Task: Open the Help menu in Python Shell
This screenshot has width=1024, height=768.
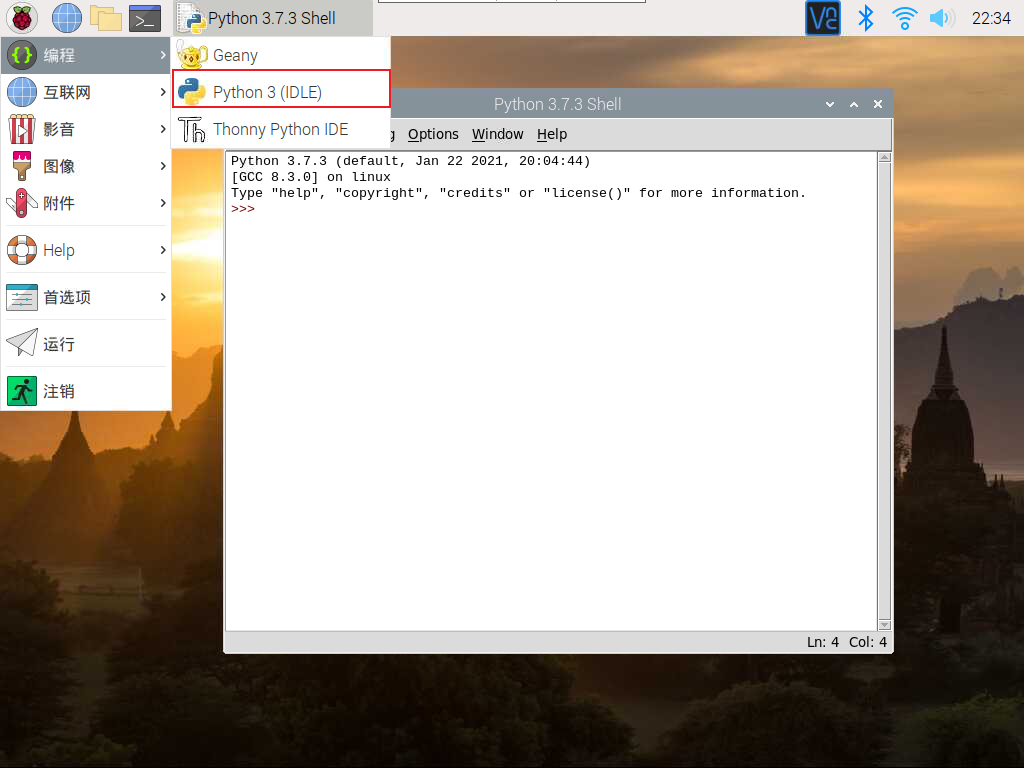Action: click(552, 135)
